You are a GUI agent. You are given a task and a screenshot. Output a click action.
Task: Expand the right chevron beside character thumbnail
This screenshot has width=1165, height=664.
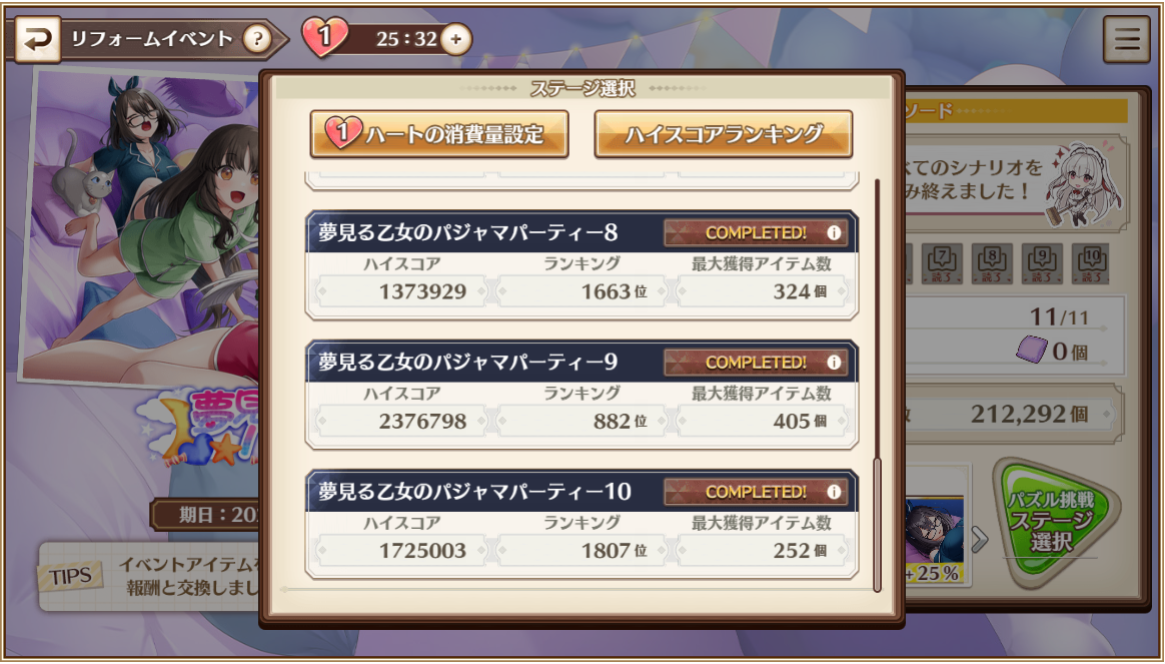click(979, 538)
